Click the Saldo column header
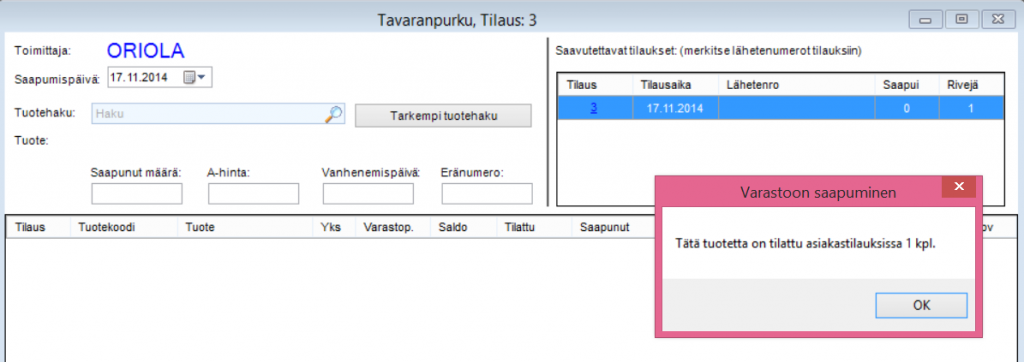 pos(463,227)
